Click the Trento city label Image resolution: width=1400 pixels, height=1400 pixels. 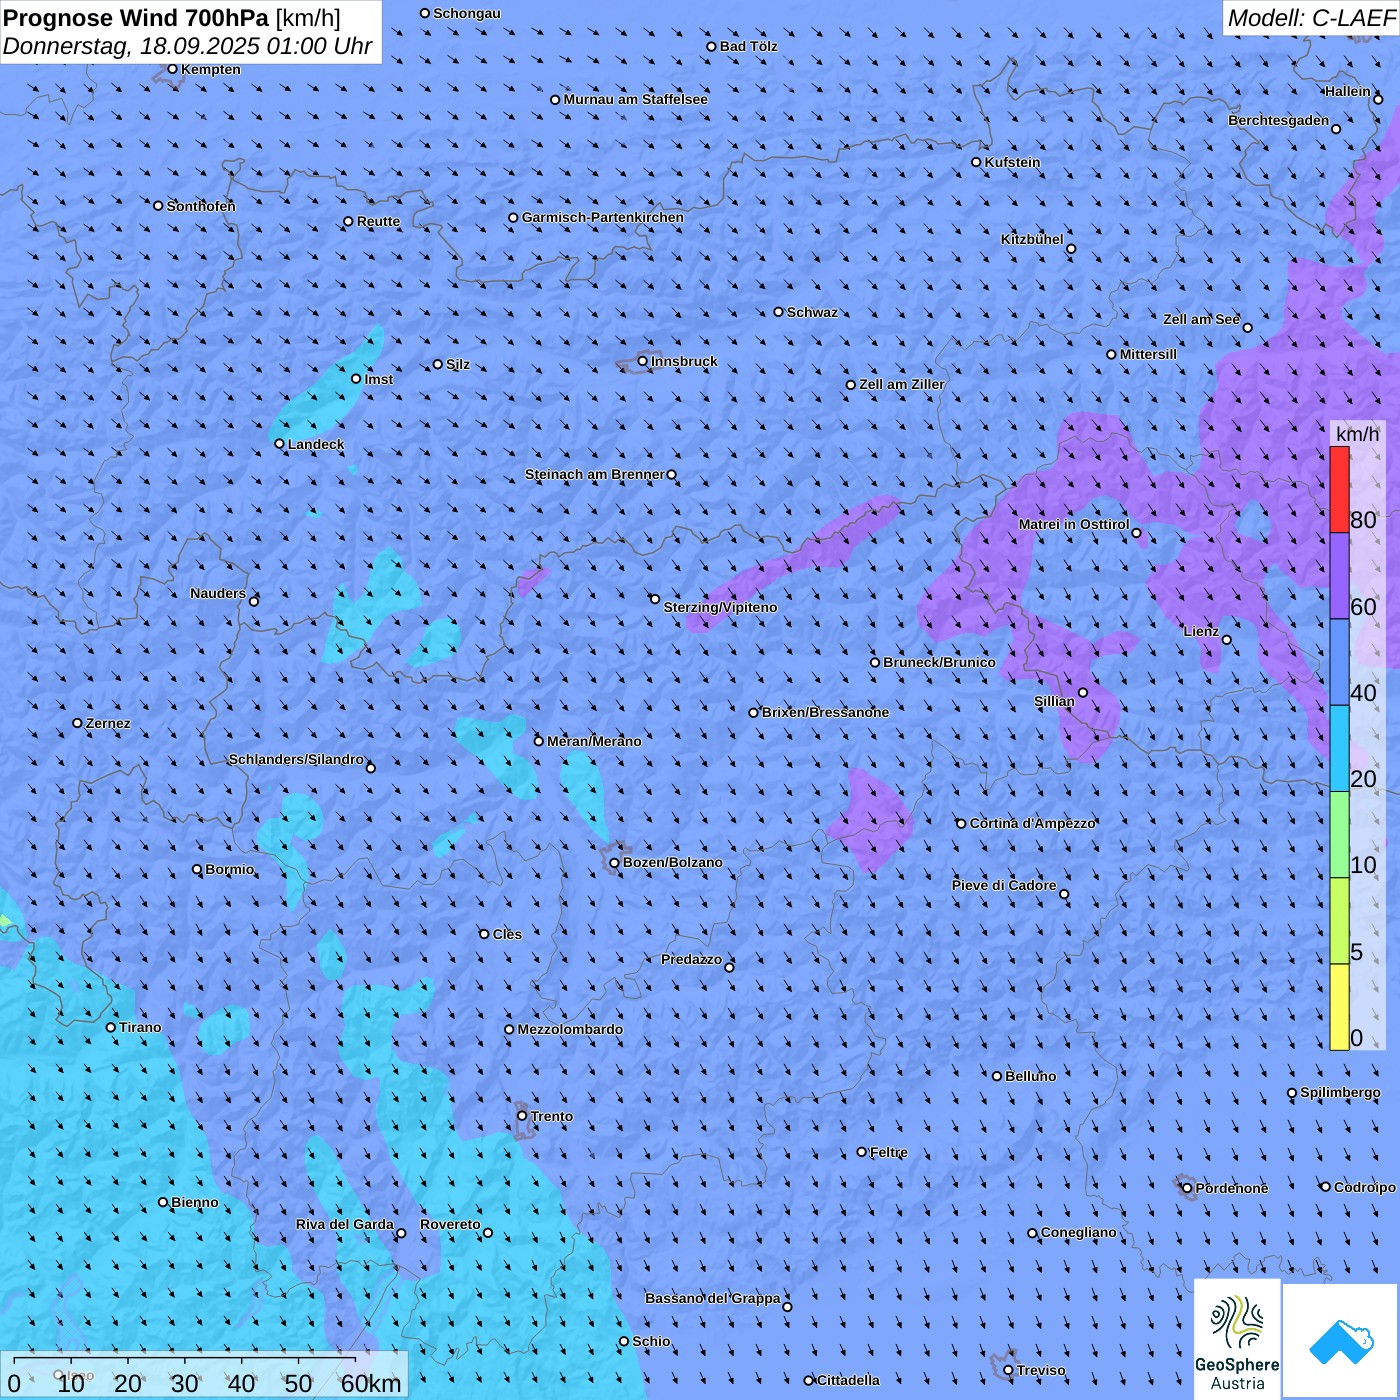pos(552,1116)
